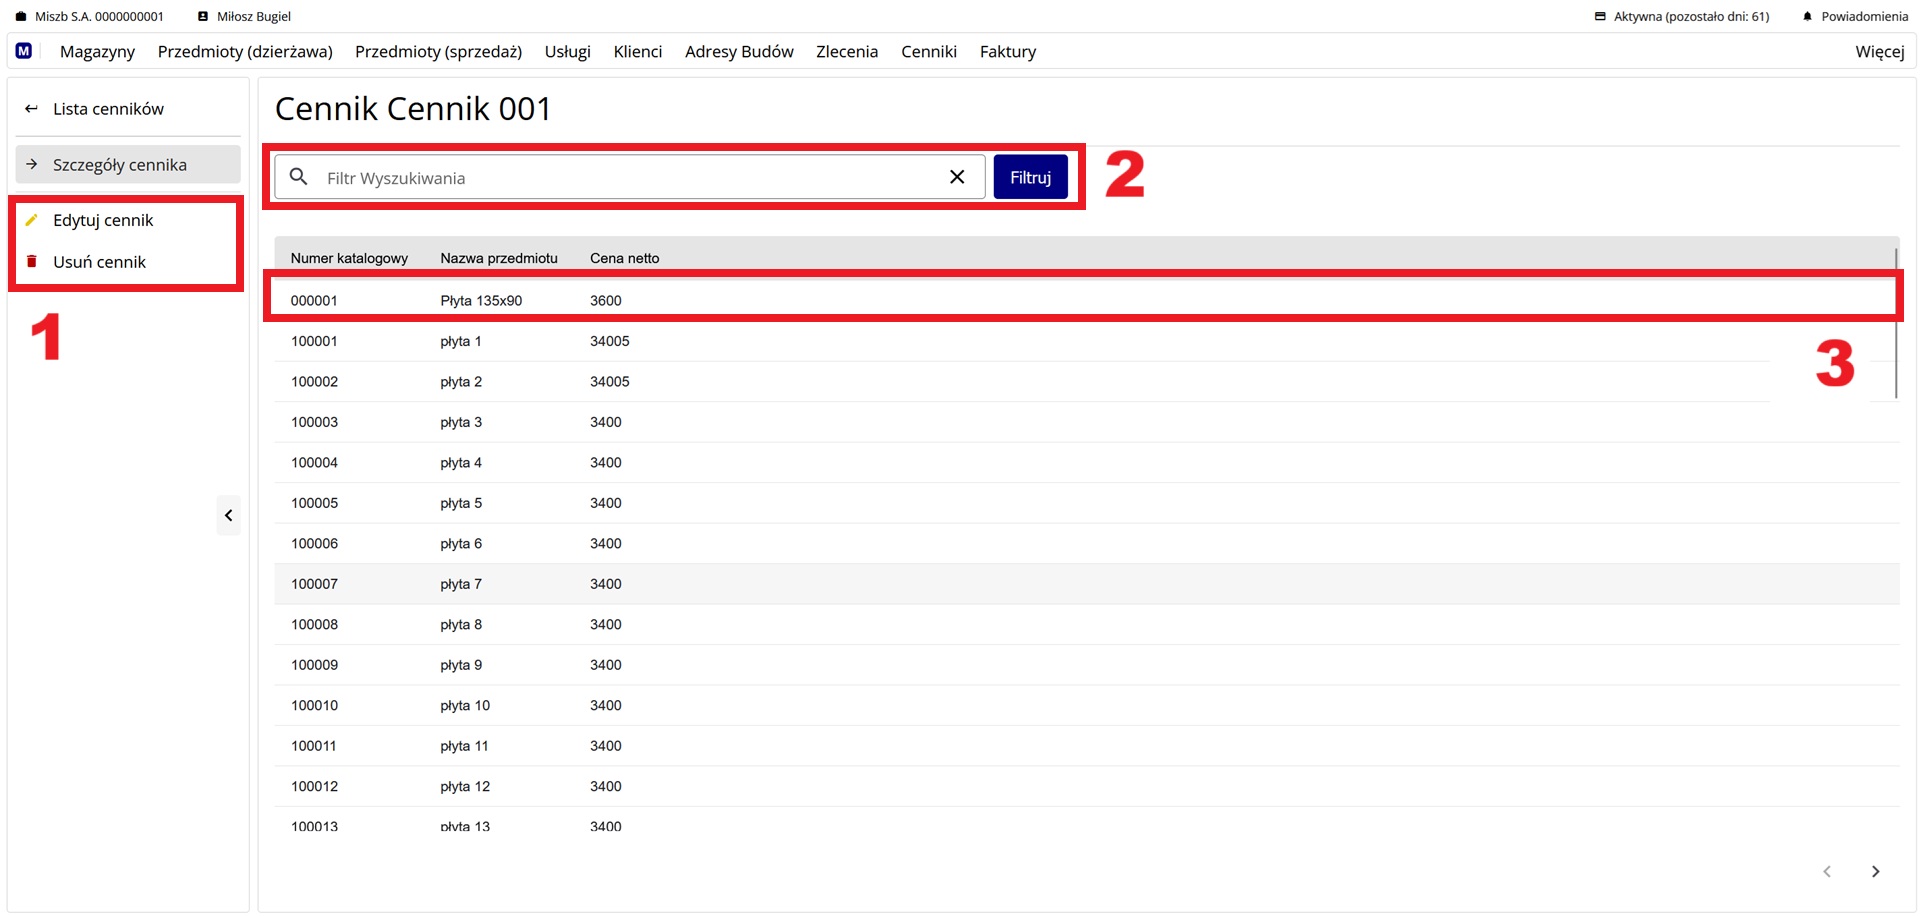Click the Powiadomienia bell icon

[x=1807, y=17]
